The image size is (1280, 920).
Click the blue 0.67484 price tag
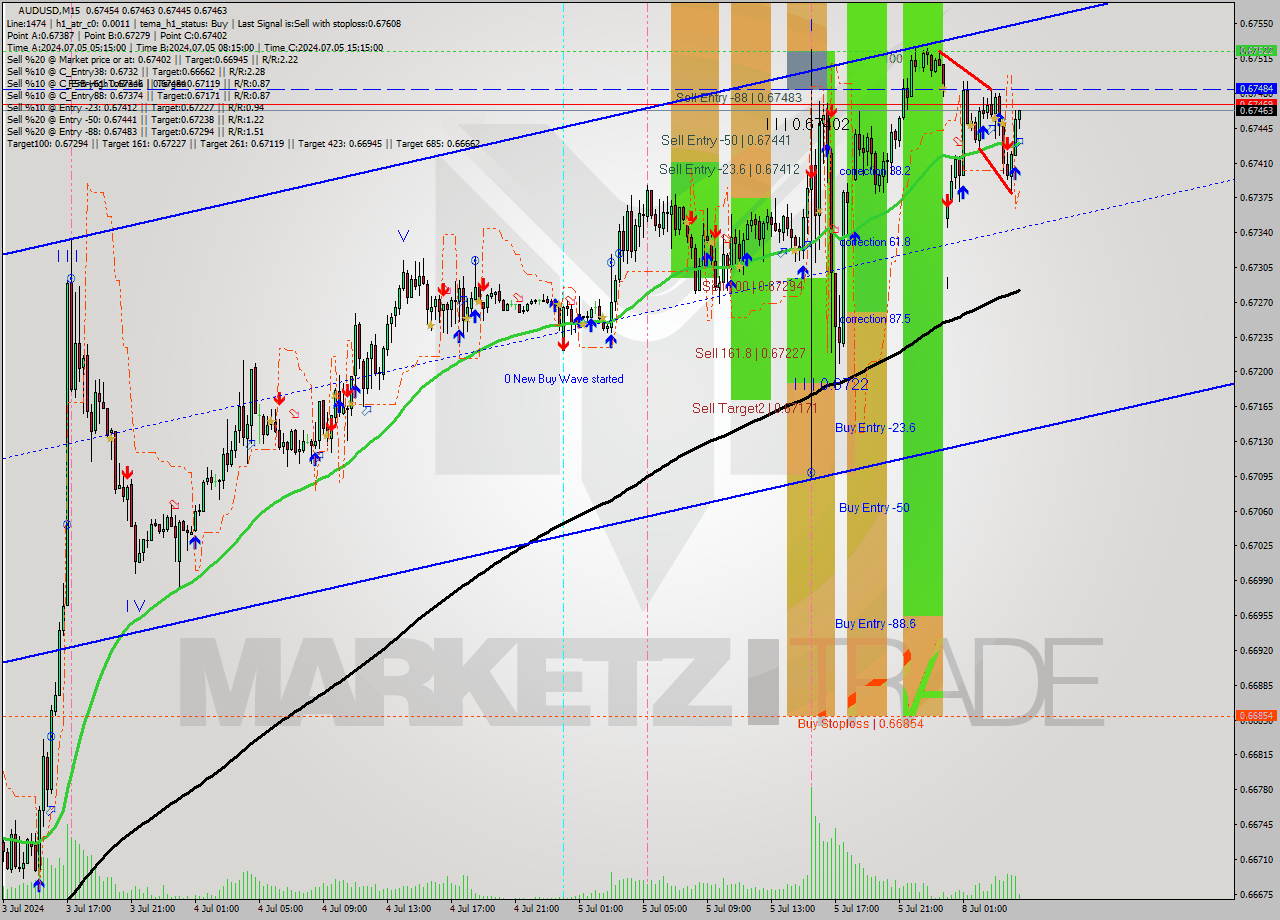[x=1256, y=89]
